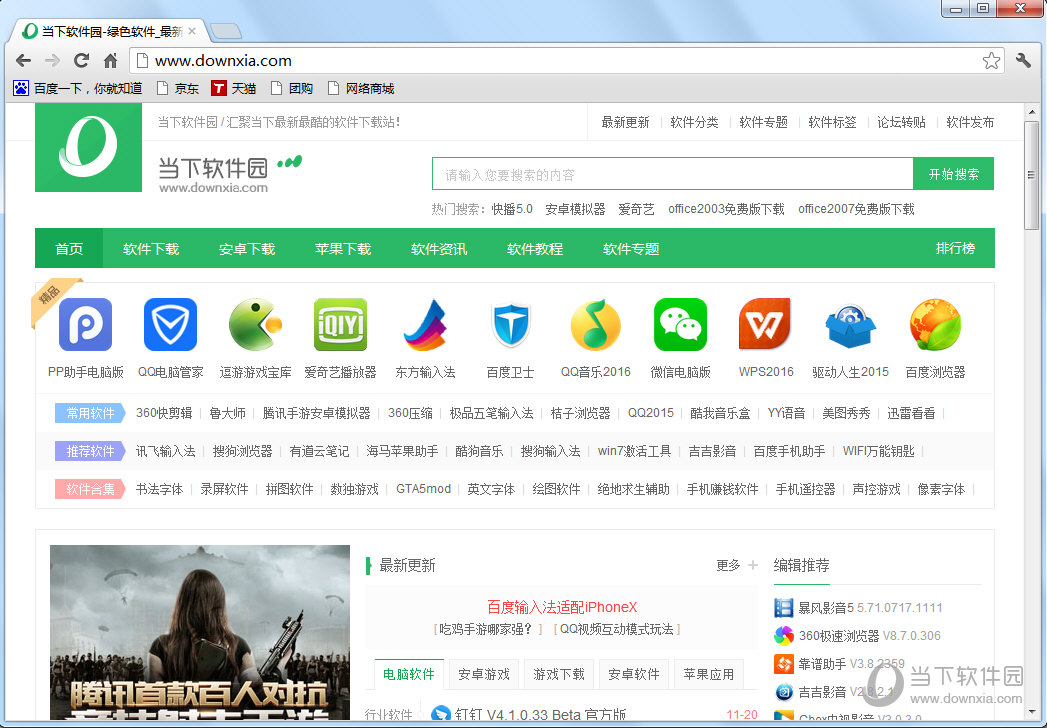Open the 软件分类 top link
Screen dimensions: 1047x728
[694, 122]
